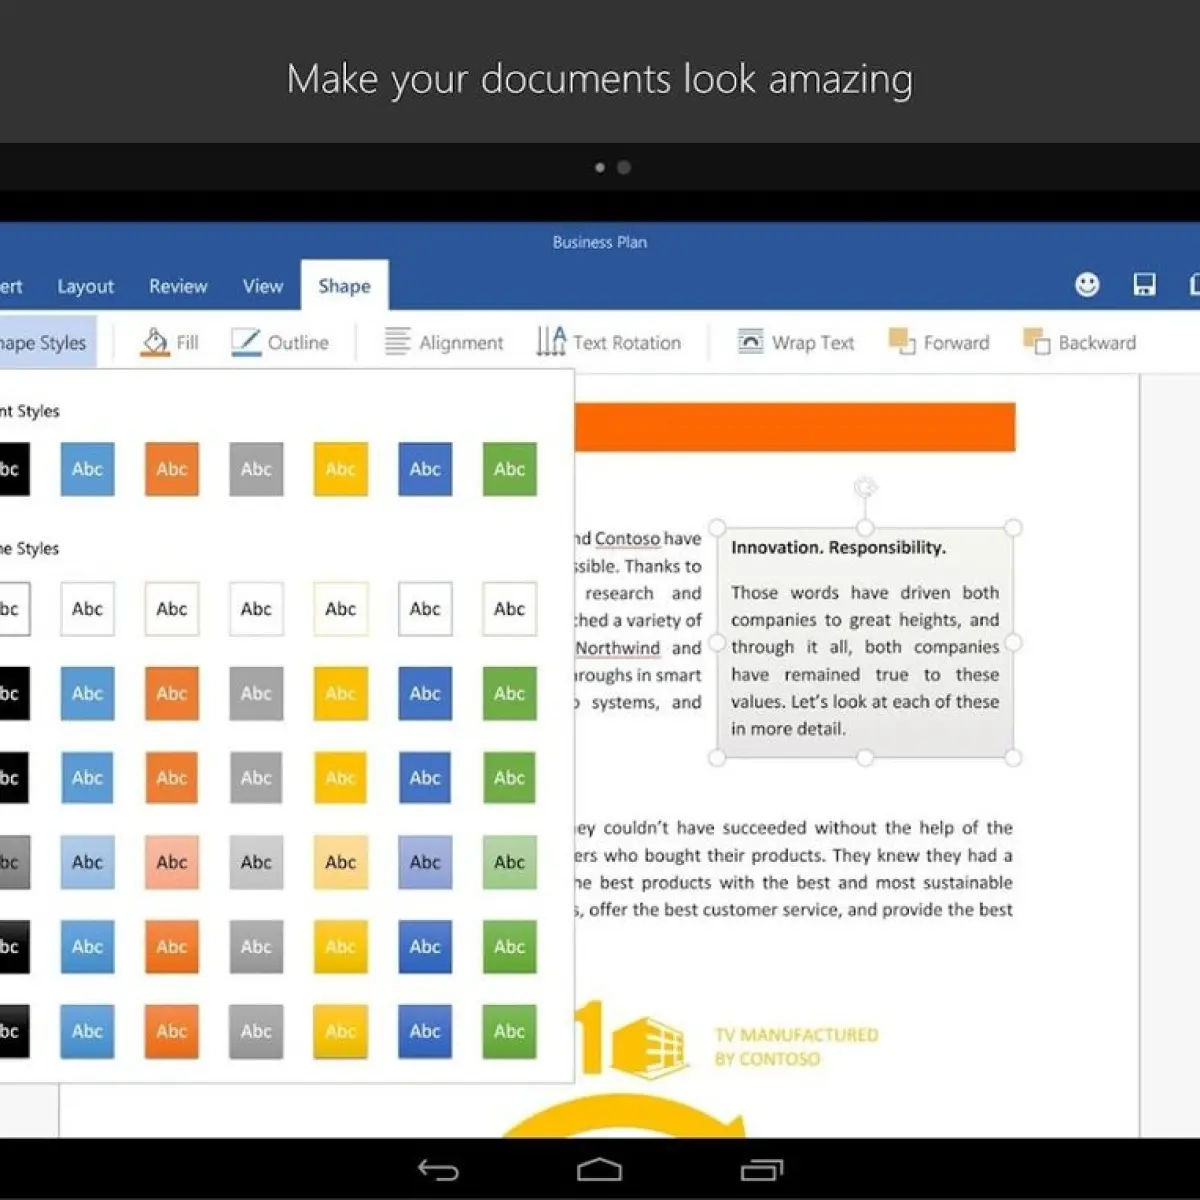Select the gray style in the bottom row

[x=256, y=1031]
